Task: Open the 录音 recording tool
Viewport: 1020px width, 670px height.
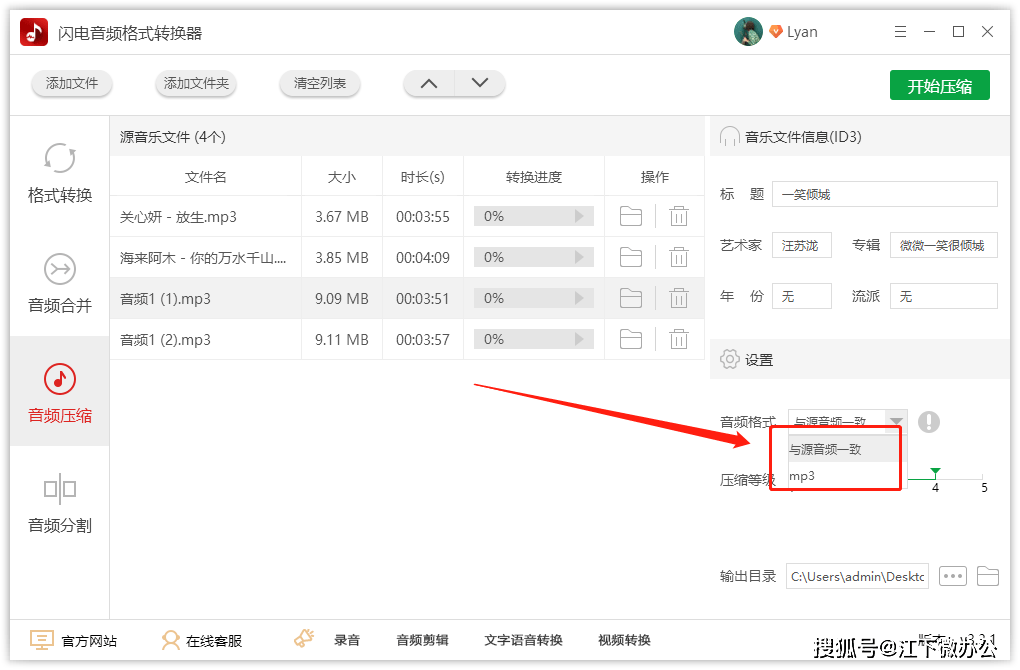Action: coord(347,640)
